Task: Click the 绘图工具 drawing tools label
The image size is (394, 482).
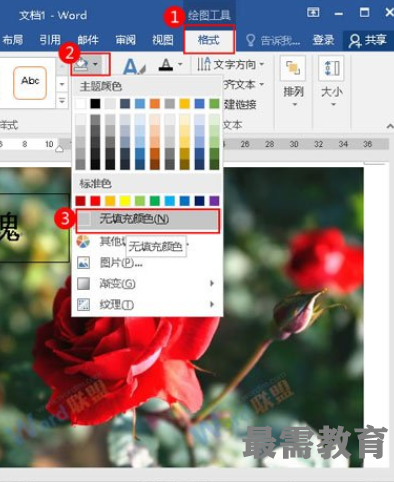Action: (x=209, y=15)
